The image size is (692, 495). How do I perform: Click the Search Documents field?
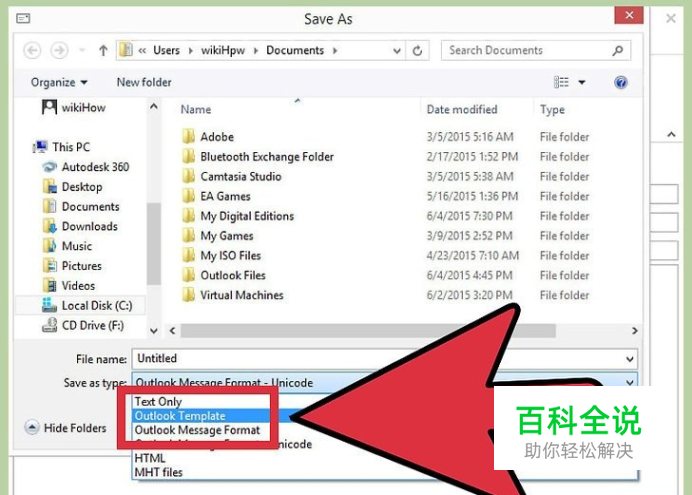click(535, 50)
